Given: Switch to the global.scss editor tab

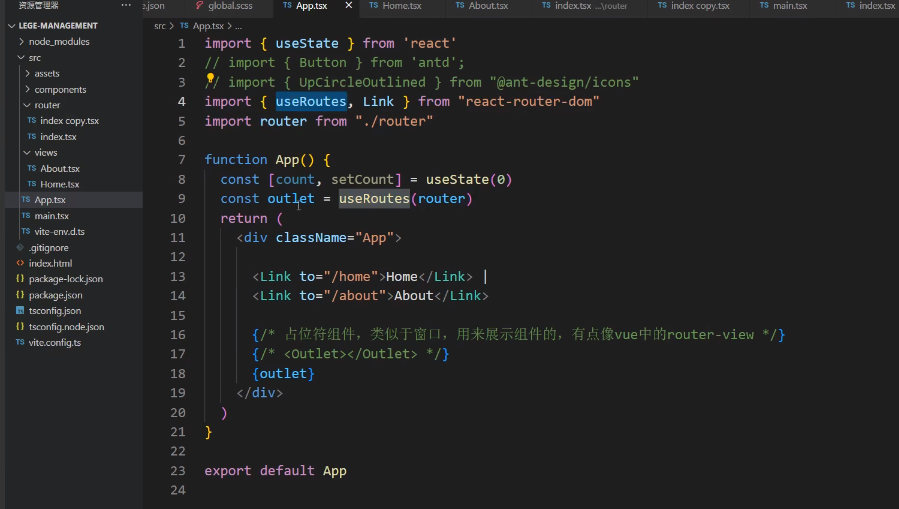Looking at the screenshot, I should point(230,6).
